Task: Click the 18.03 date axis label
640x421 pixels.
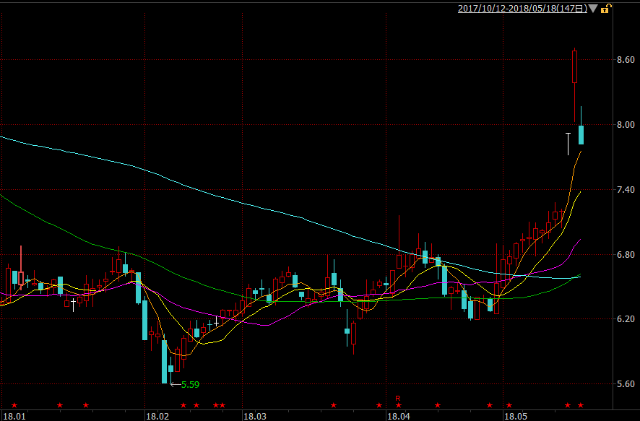Action: click(255, 416)
